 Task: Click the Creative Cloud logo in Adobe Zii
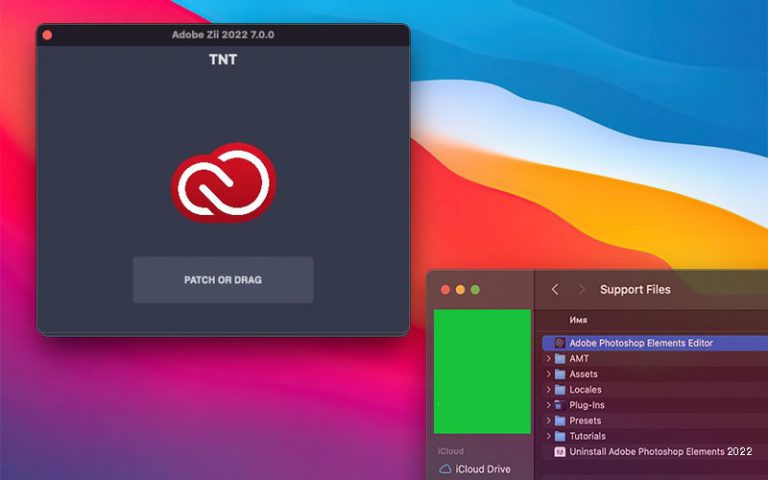tap(223, 182)
